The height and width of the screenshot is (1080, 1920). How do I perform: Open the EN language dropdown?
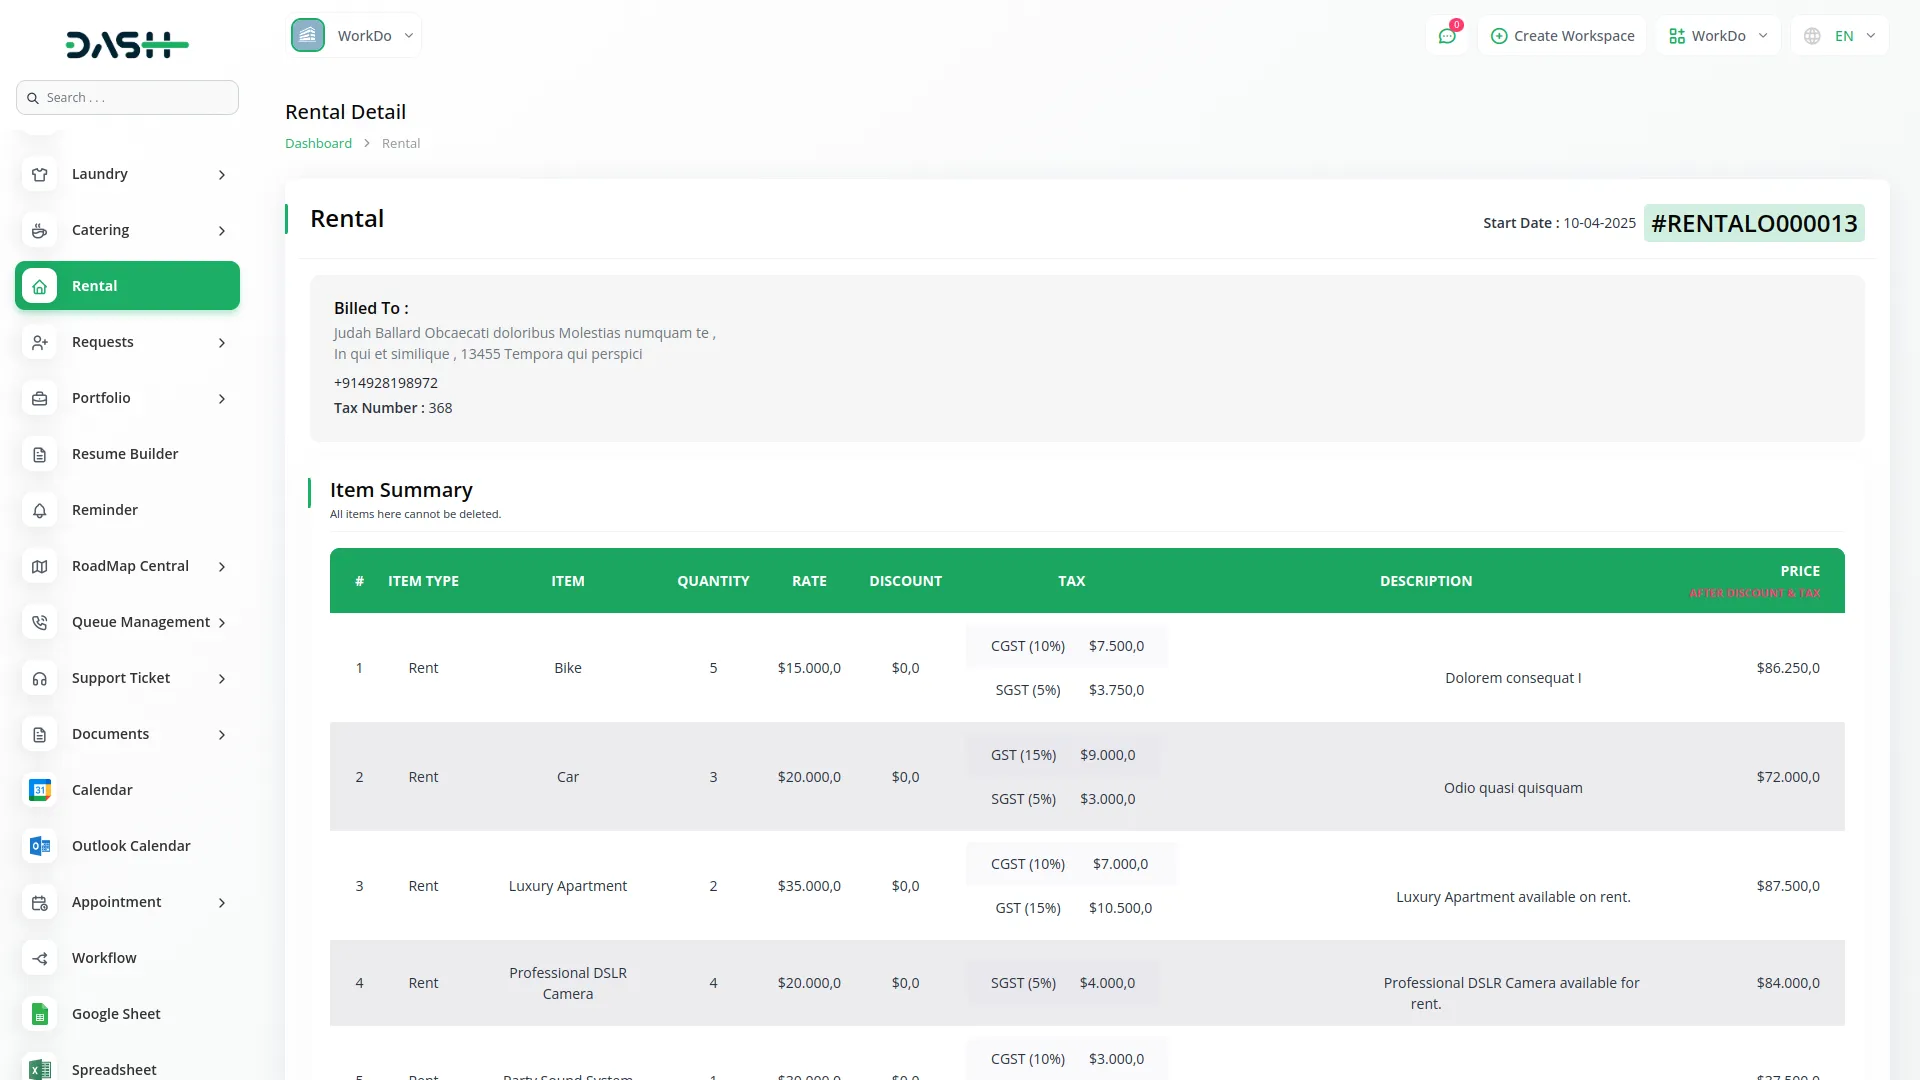click(x=1840, y=35)
